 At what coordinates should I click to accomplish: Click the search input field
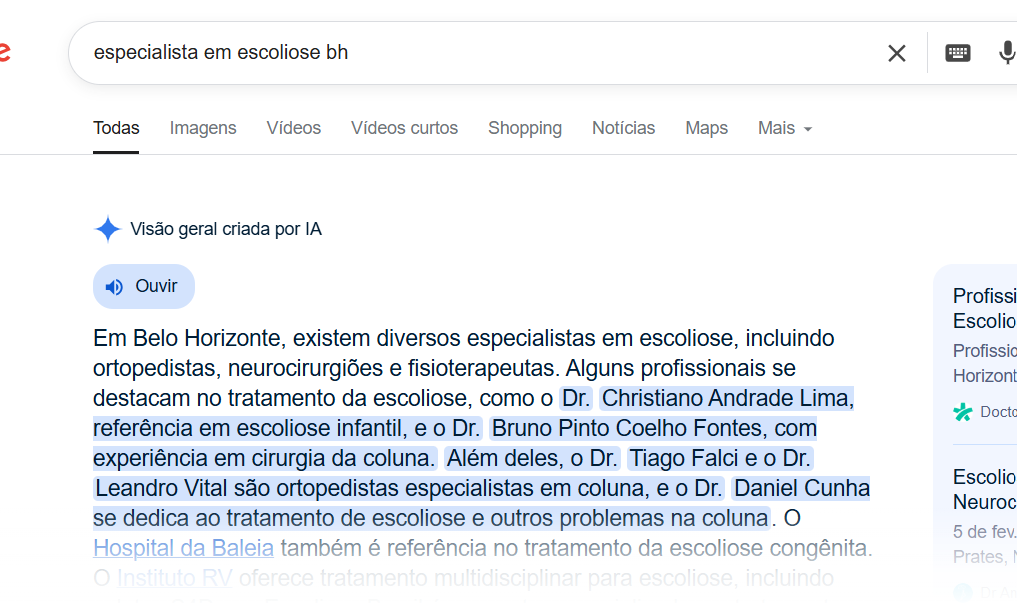click(x=480, y=53)
